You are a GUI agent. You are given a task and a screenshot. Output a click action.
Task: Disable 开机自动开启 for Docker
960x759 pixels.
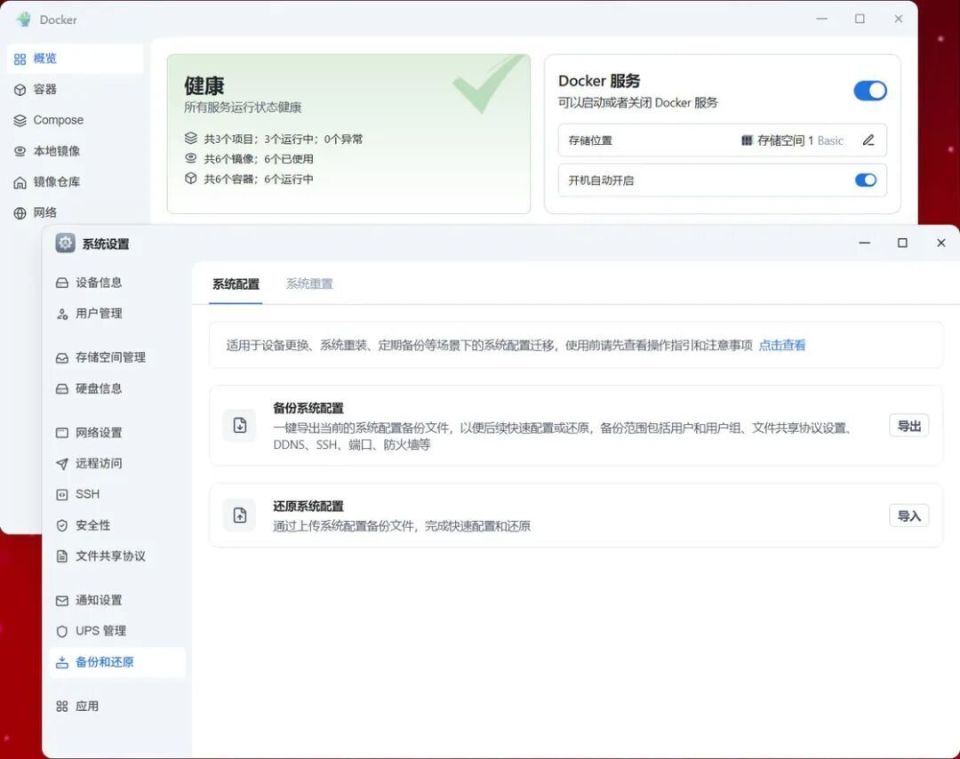866,181
